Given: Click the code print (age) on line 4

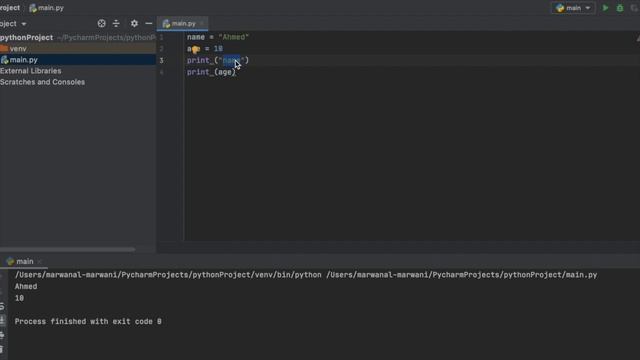Looking at the screenshot, I should [211, 72].
